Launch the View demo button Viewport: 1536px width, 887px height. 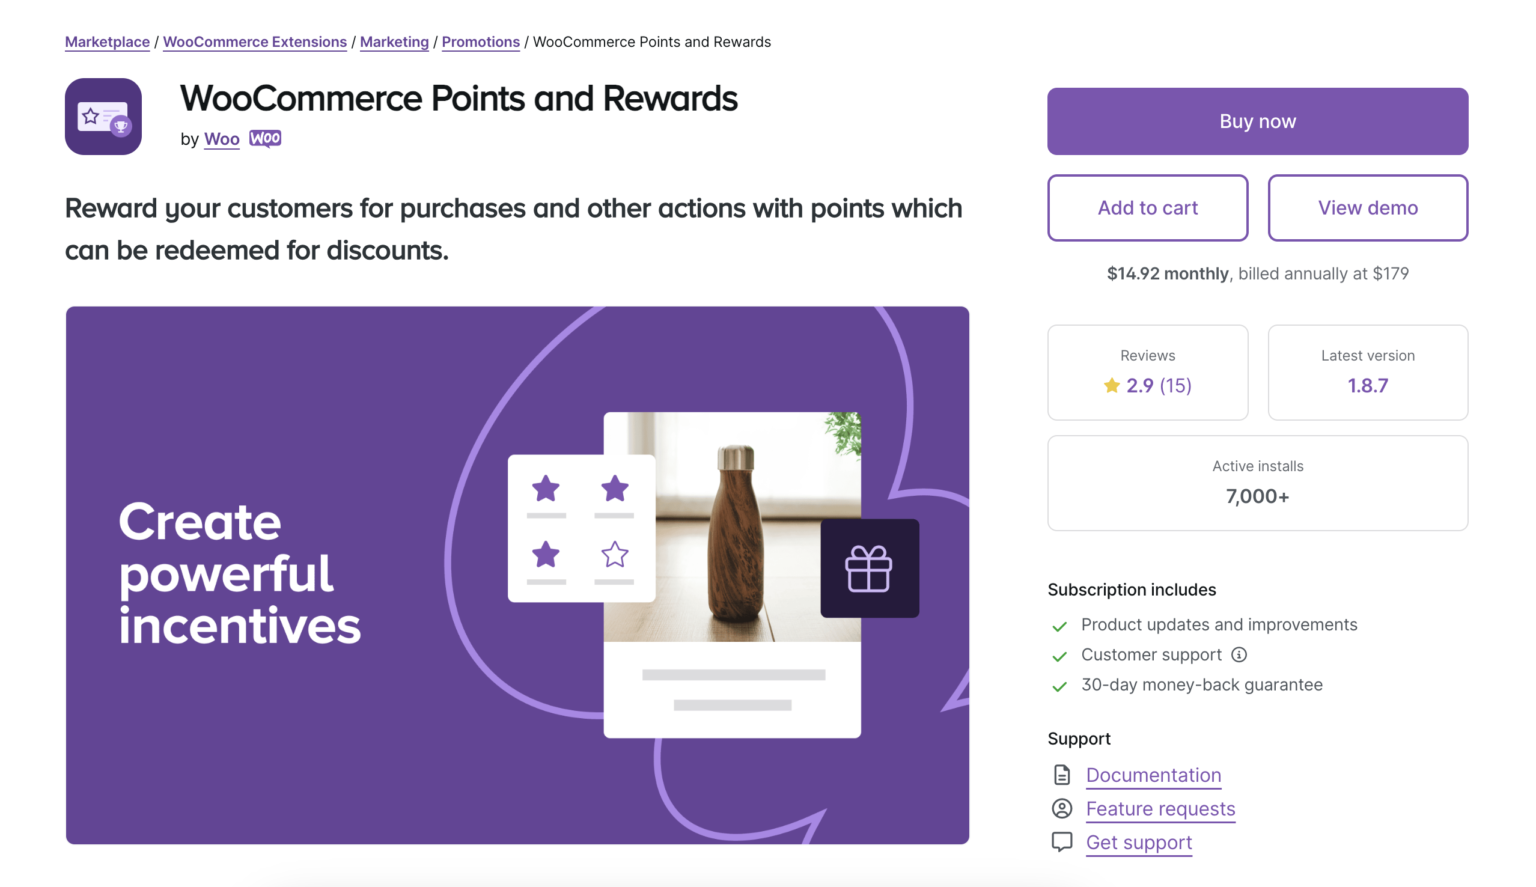pos(1368,207)
